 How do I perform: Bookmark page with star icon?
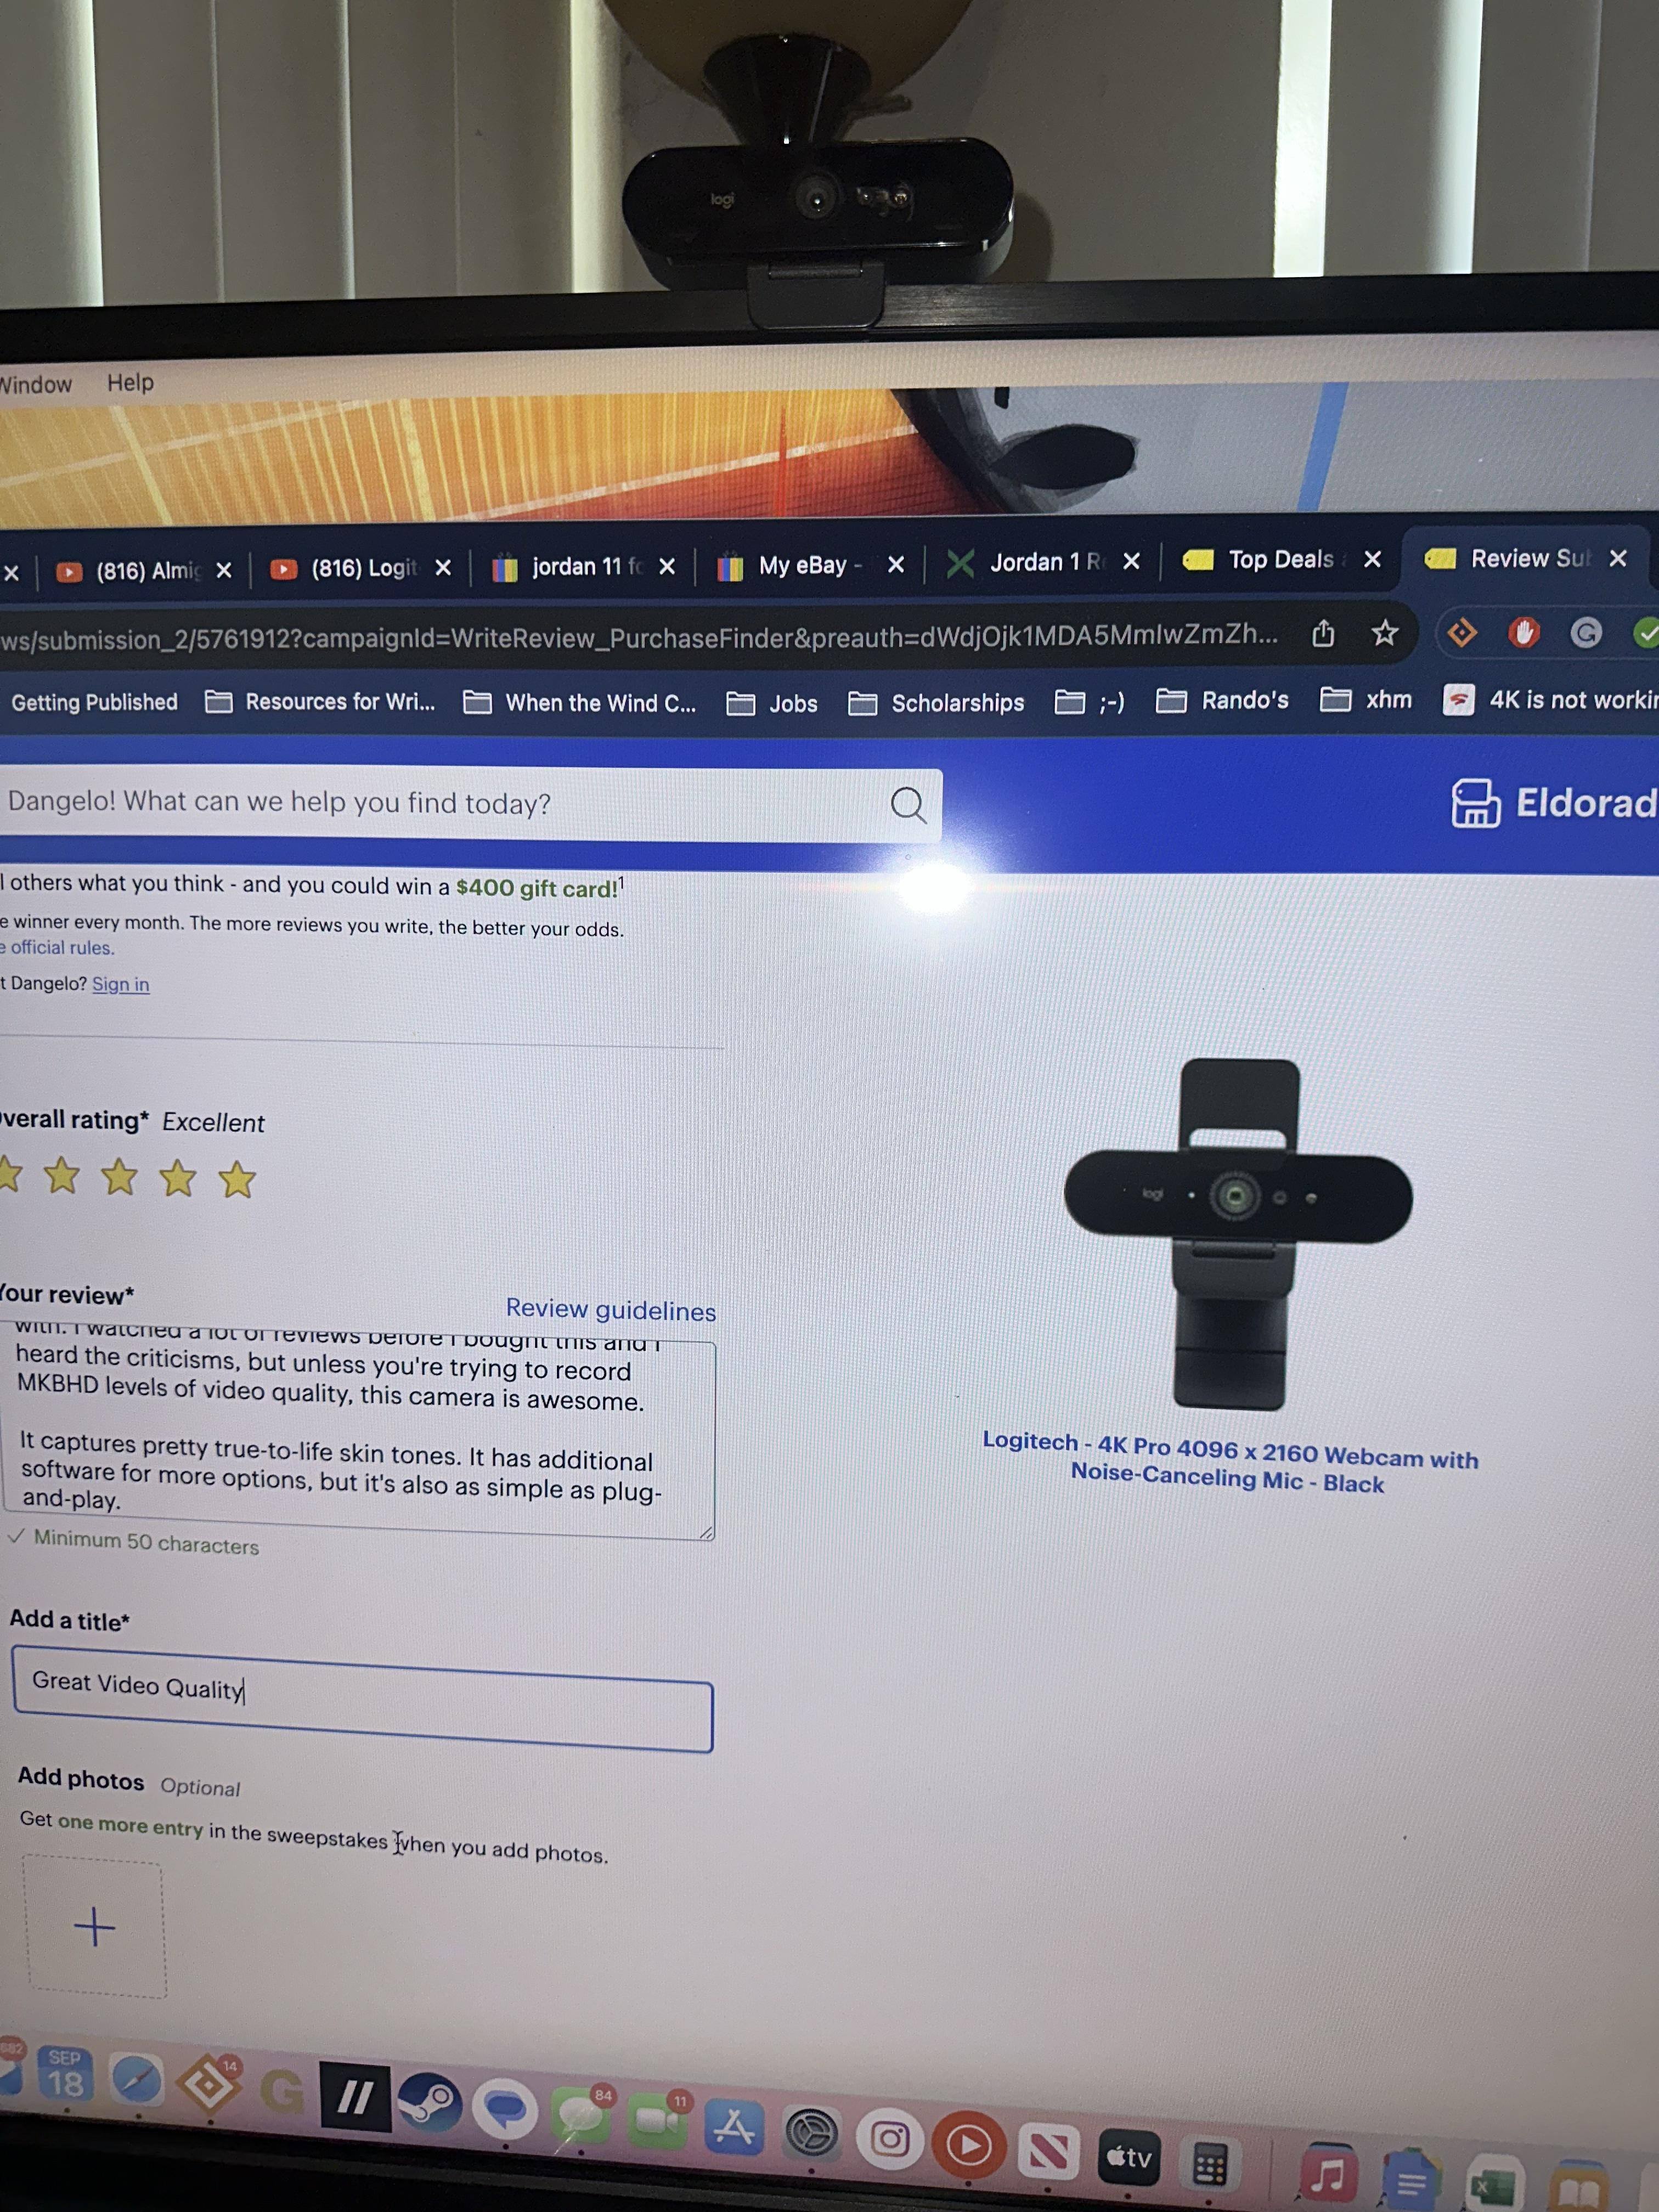(1384, 632)
